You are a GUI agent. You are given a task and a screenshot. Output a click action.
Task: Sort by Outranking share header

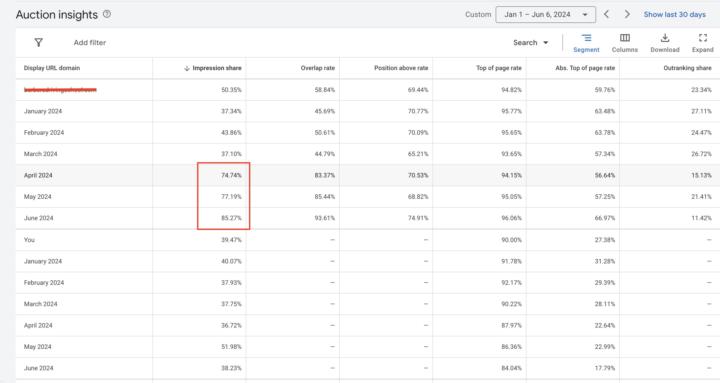687,68
